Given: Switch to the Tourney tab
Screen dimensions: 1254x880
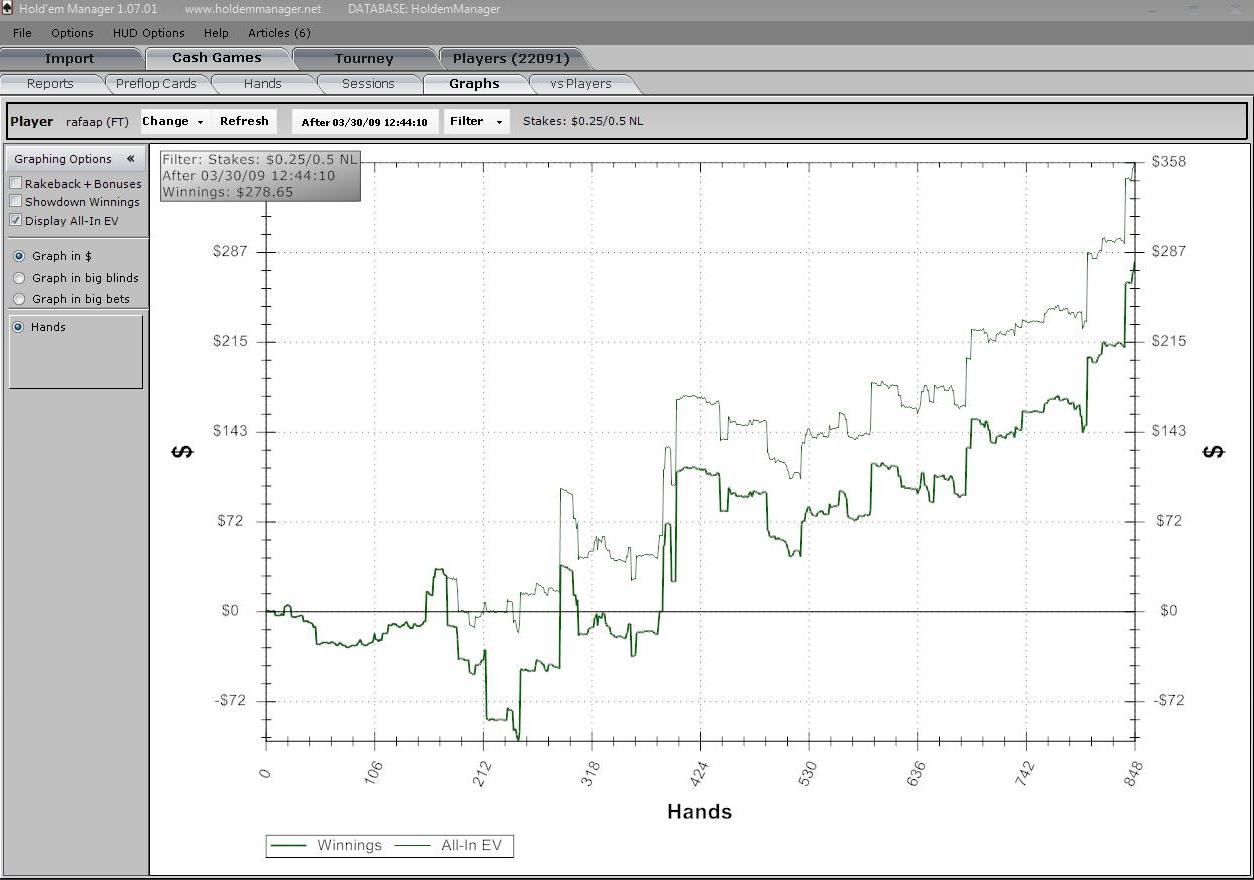Looking at the screenshot, I should (x=364, y=58).
